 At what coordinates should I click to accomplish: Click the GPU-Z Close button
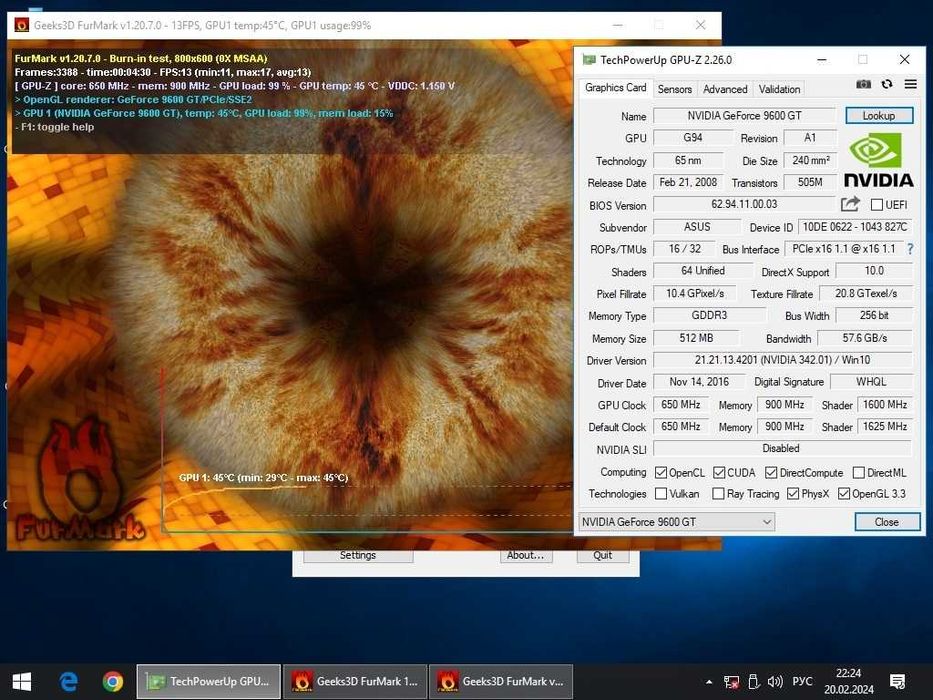[x=887, y=522]
